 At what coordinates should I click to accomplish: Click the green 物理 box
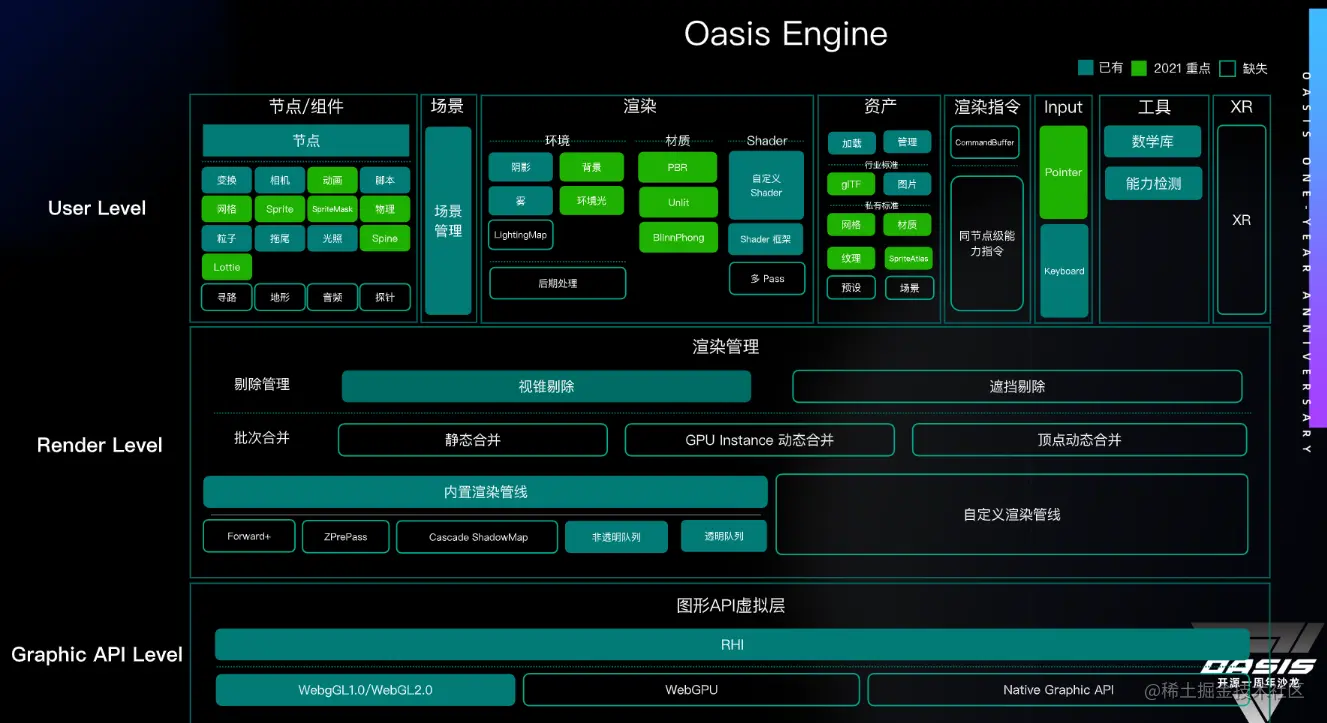click(x=385, y=209)
